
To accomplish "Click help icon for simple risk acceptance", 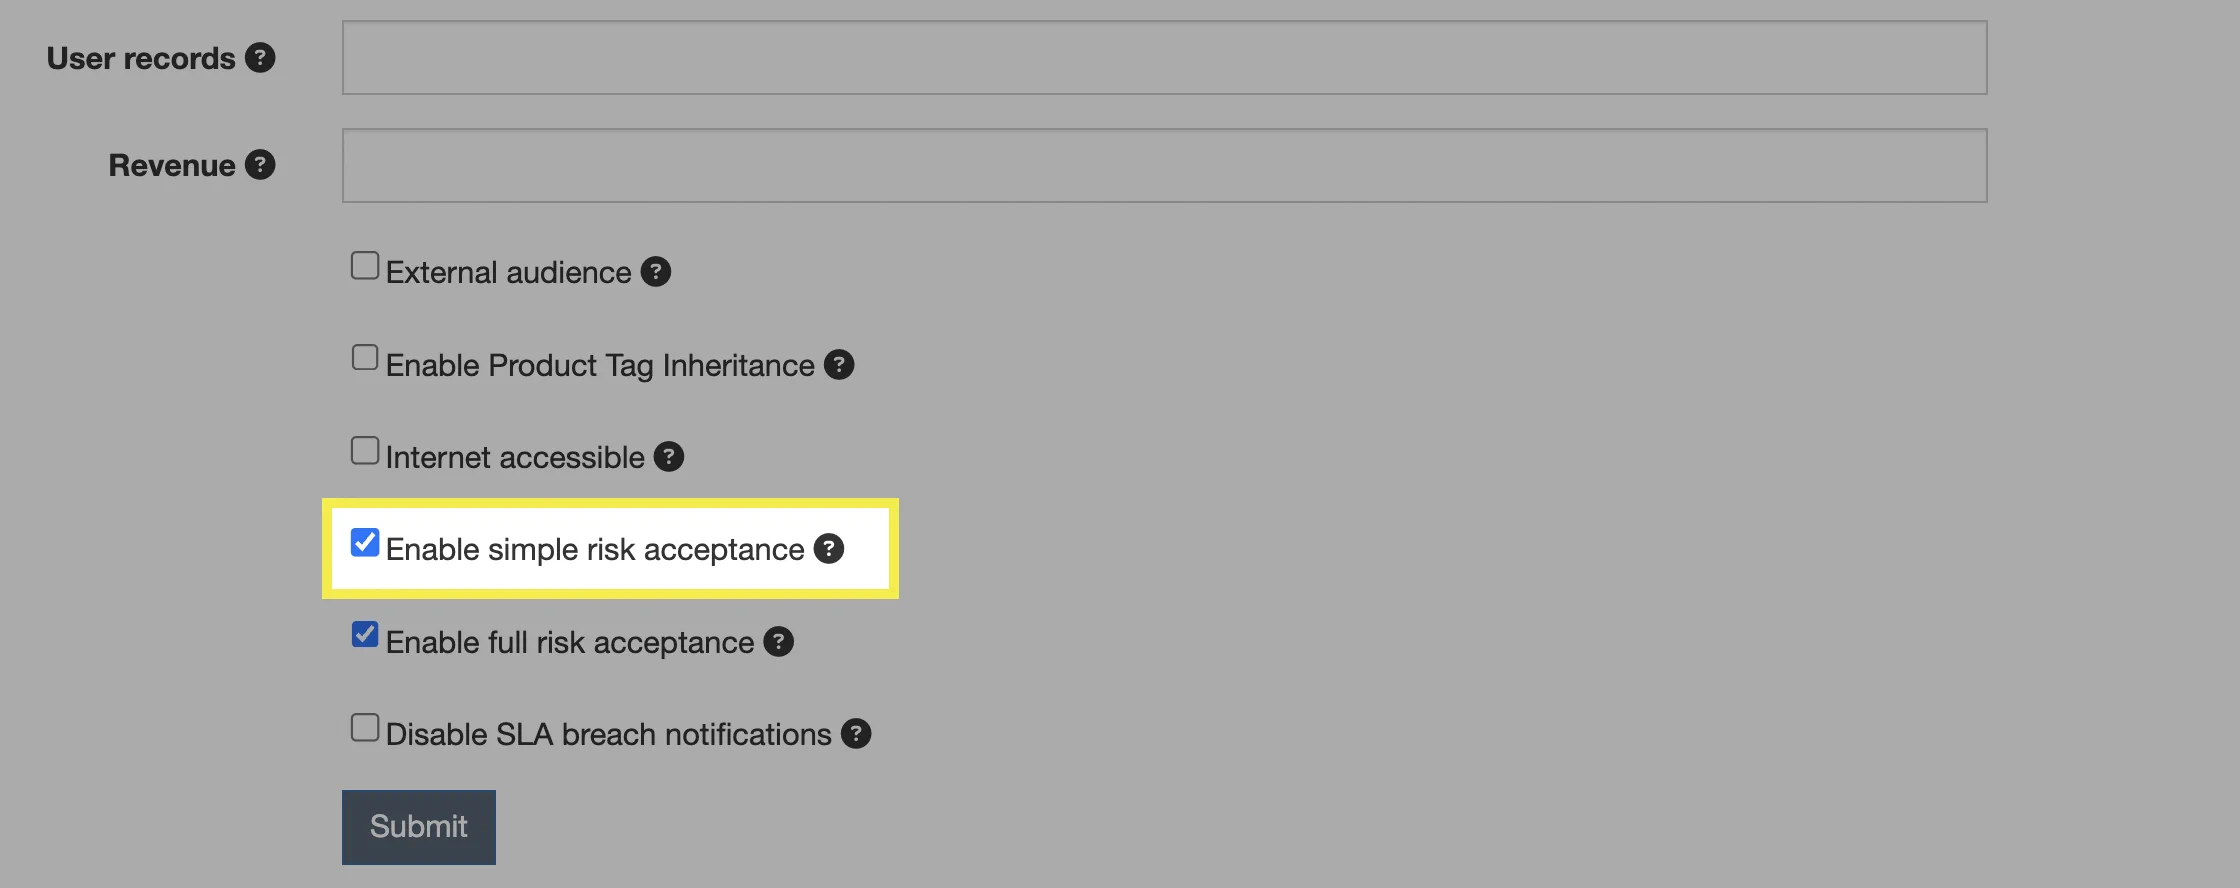I will (829, 549).
